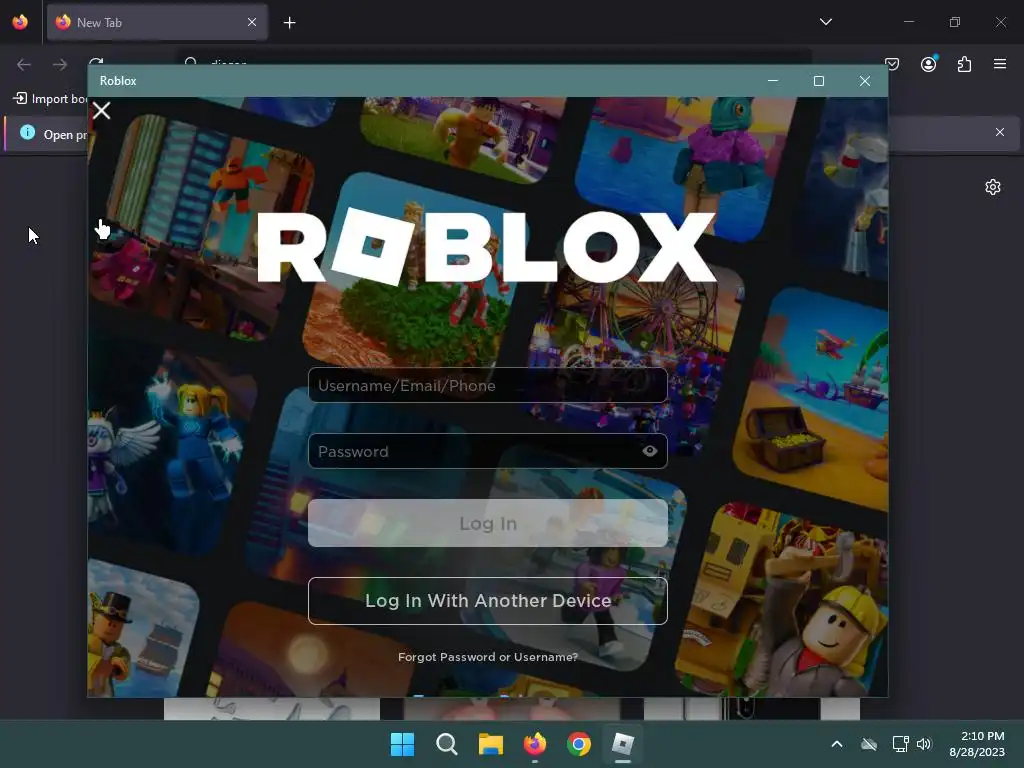Open the new tab personalize gear icon
The width and height of the screenshot is (1024, 768).
(993, 187)
